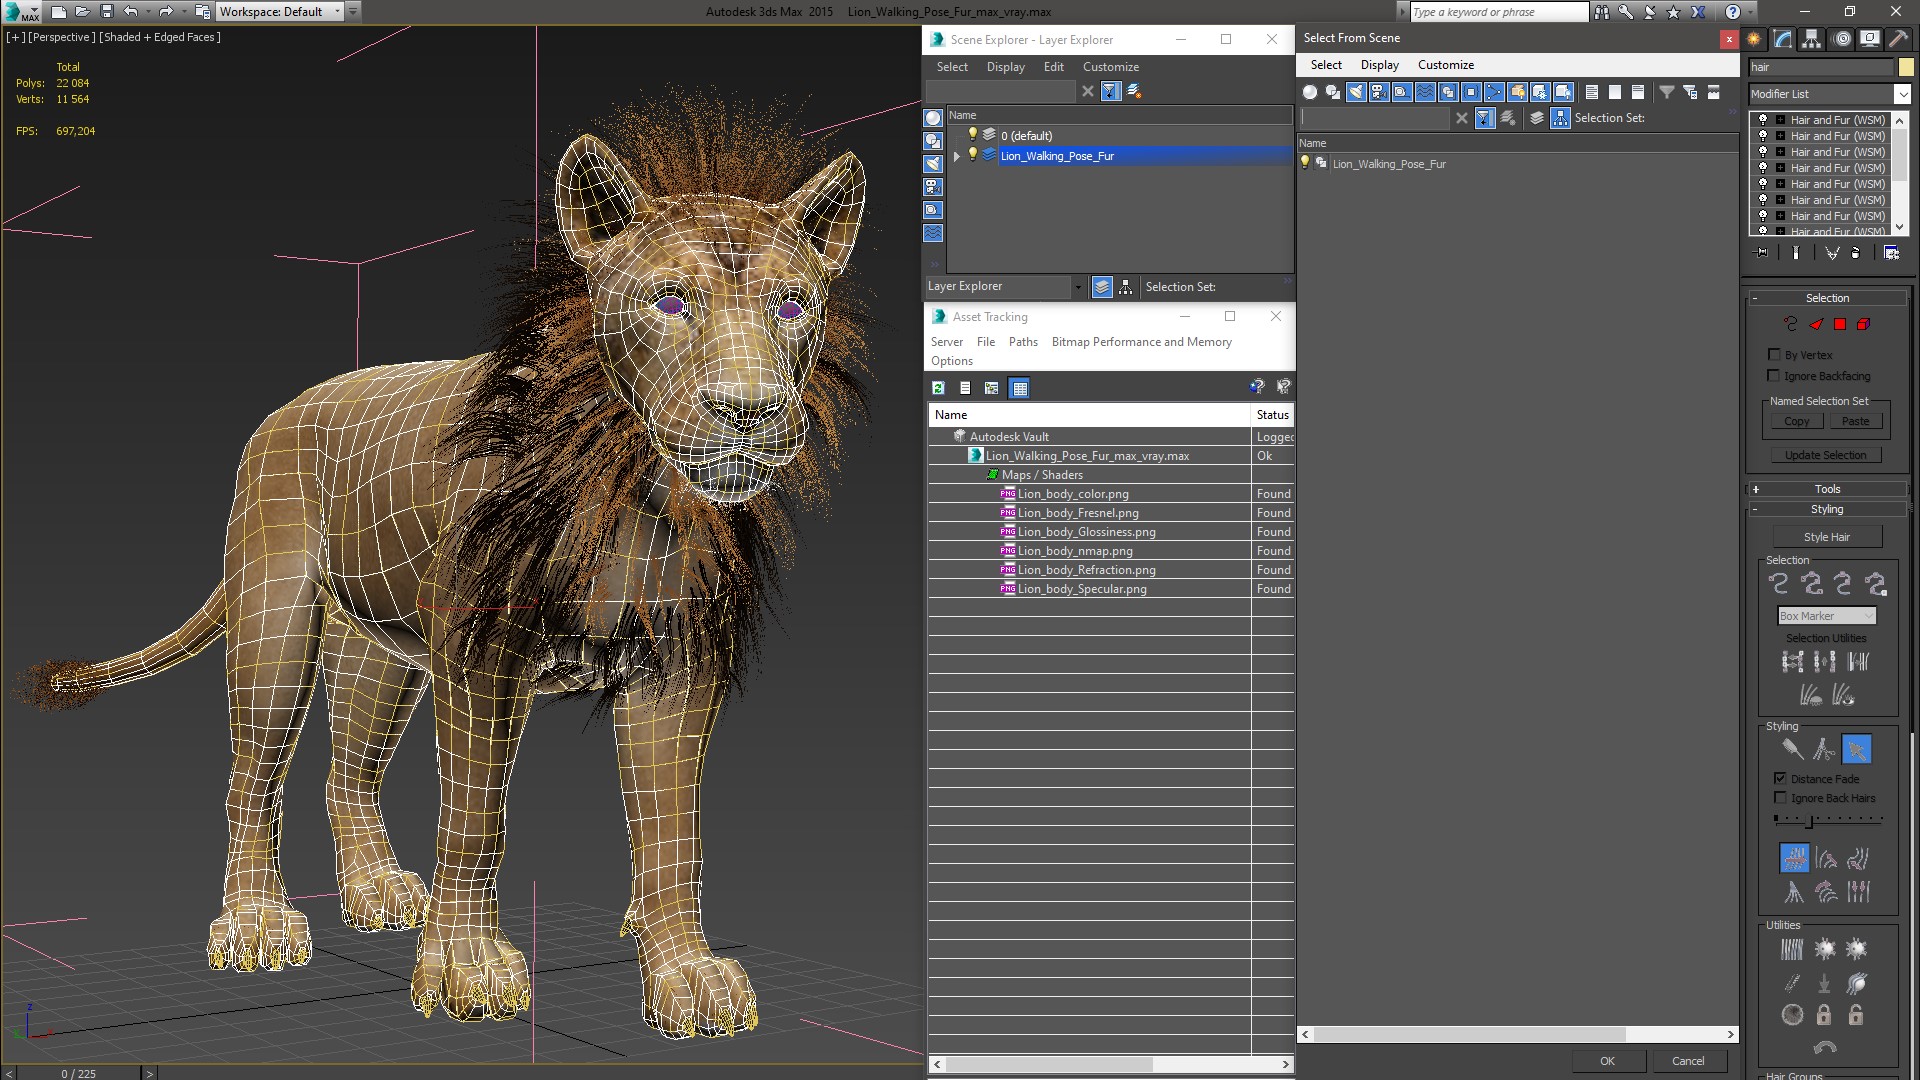Toggle lightbulb of Lion_Walking_Pose_Fur layer in Scene Explorer

[972, 154]
